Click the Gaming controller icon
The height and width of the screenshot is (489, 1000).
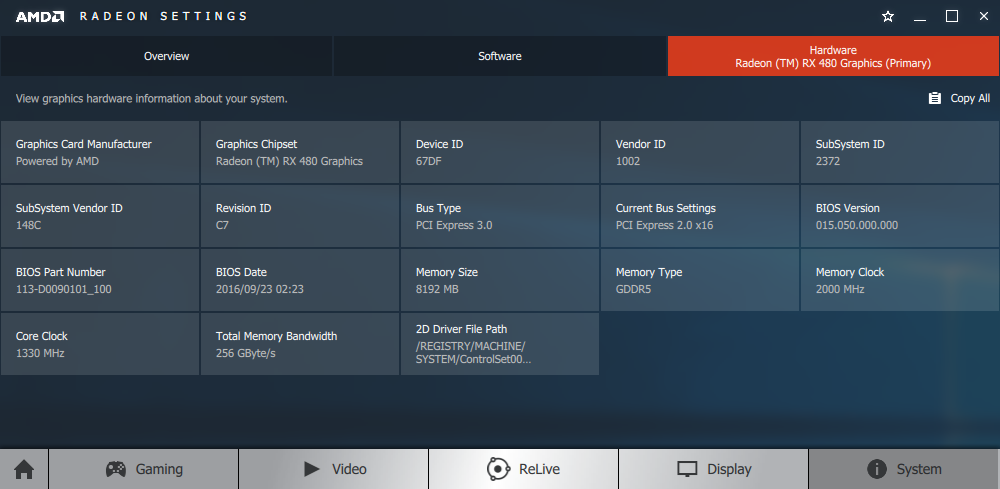(x=115, y=469)
